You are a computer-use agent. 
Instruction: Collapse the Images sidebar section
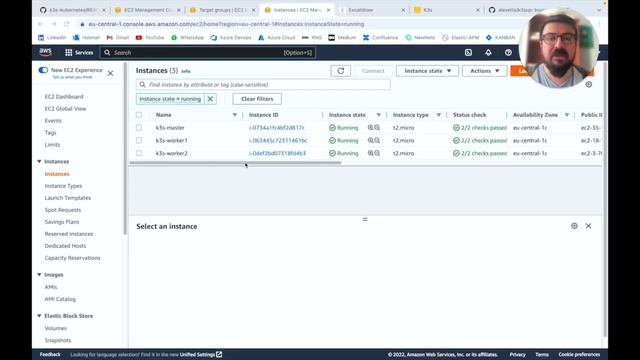pyautogui.click(x=40, y=275)
